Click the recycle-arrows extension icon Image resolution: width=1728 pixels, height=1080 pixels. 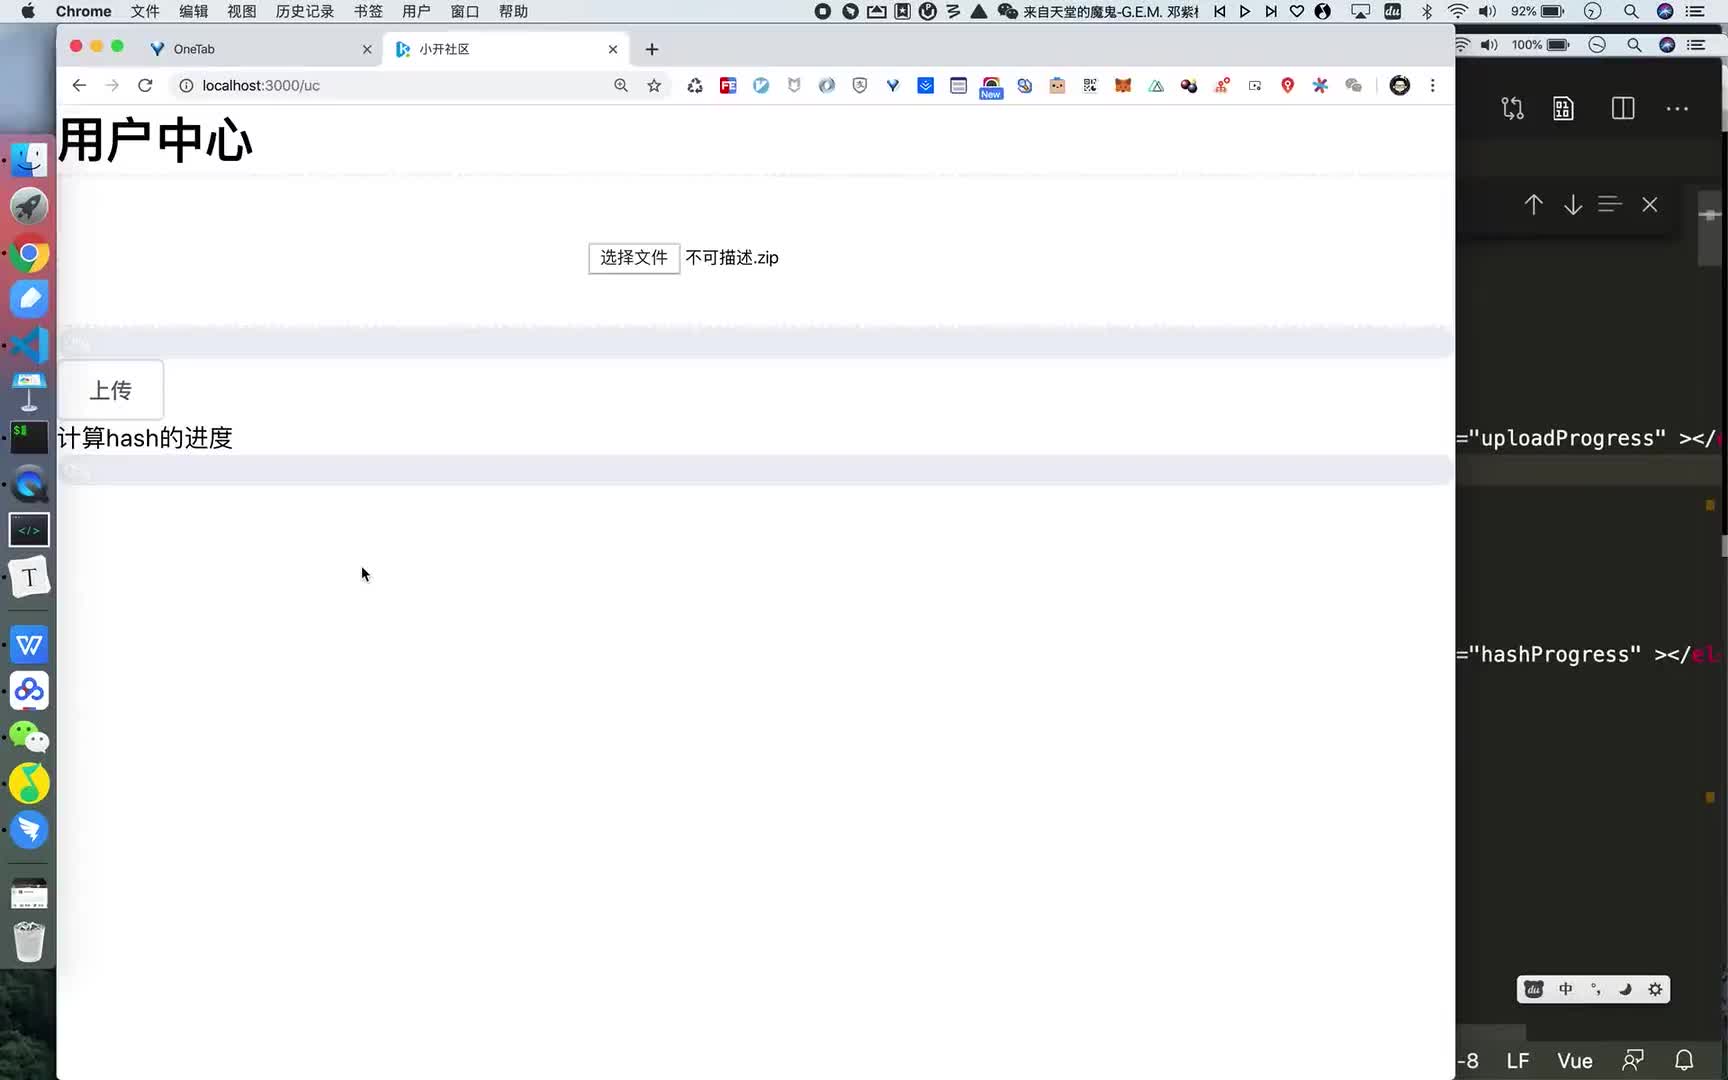click(695, 86)
